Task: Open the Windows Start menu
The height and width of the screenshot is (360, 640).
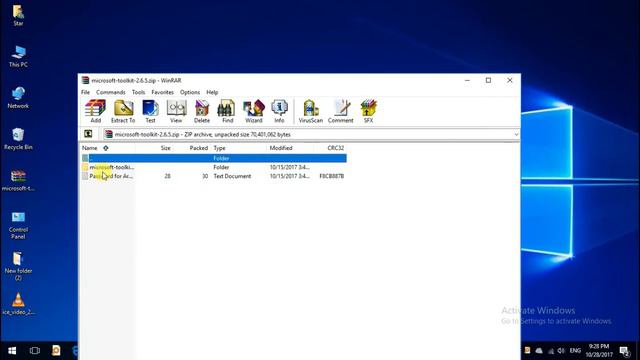Action: pyautogui.click(x=12, y=351)
